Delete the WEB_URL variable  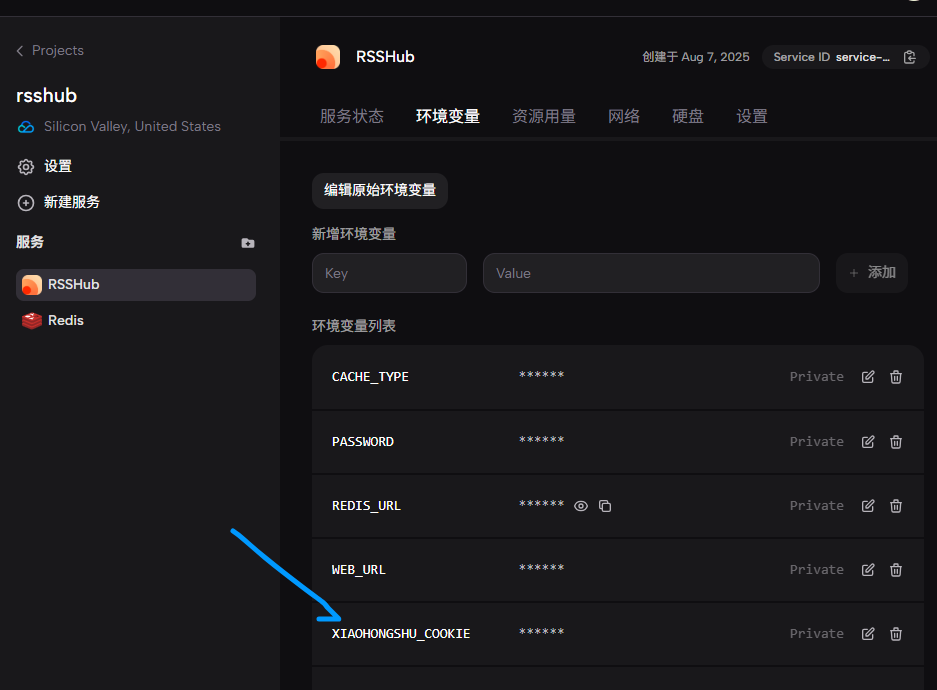pos(896,570)
